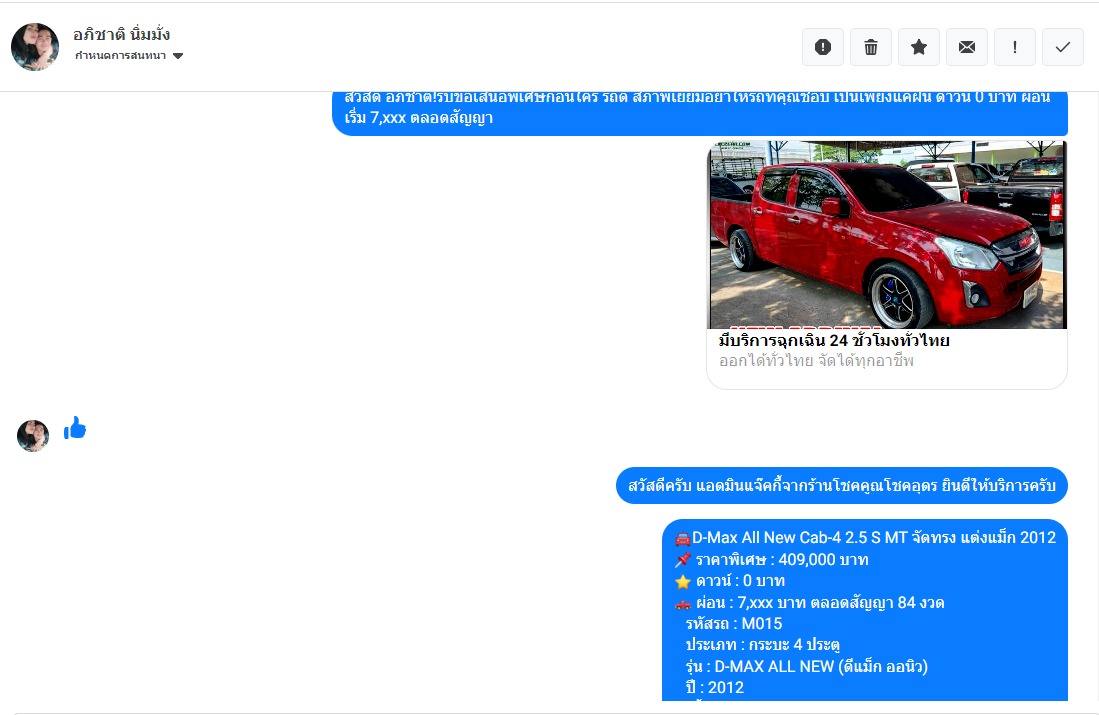Open อภิชาติ นิ่มมั่ง profile picture in header

[x=35, y=47]
